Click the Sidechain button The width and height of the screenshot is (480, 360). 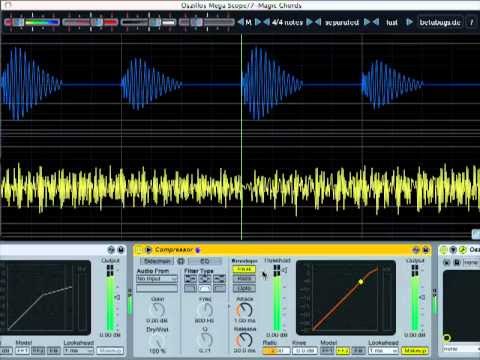click(x=157, y=261)
